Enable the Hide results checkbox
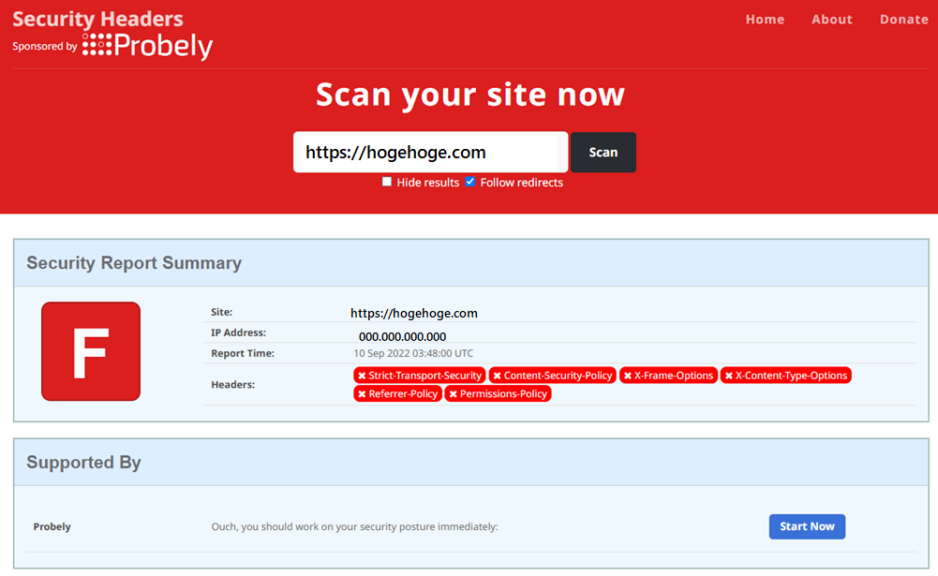This screenshot has height=576, width=938. [x=387, y=182]
